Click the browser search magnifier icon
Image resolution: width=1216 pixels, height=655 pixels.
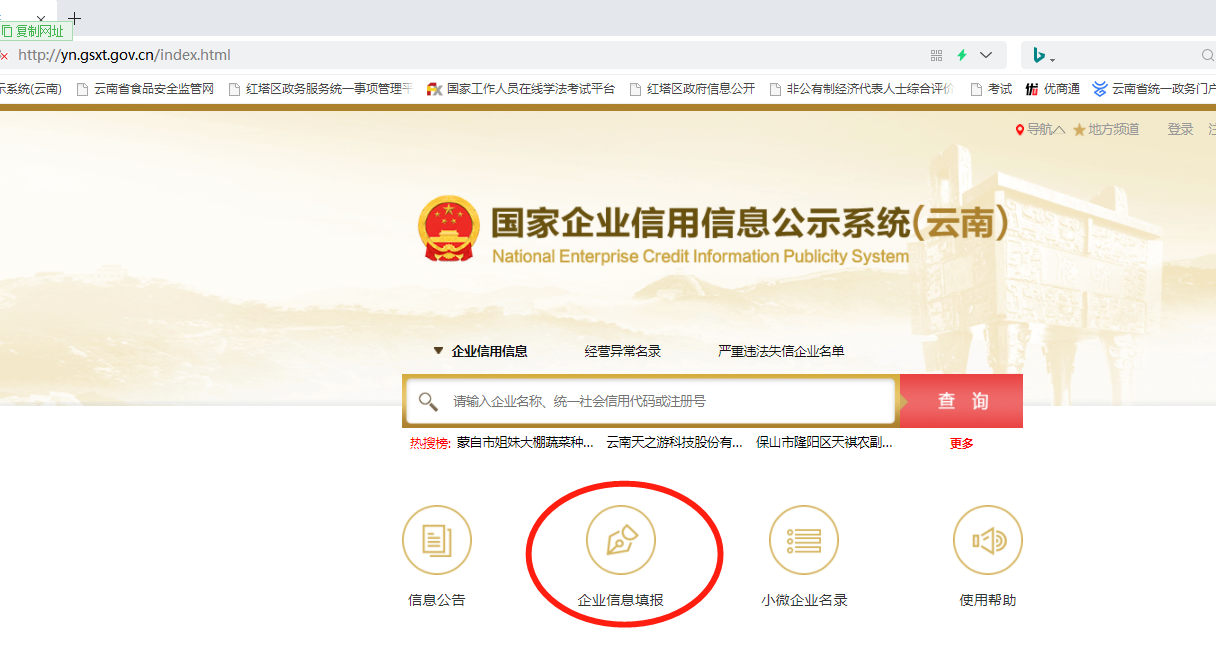(x=1208, y=55)
